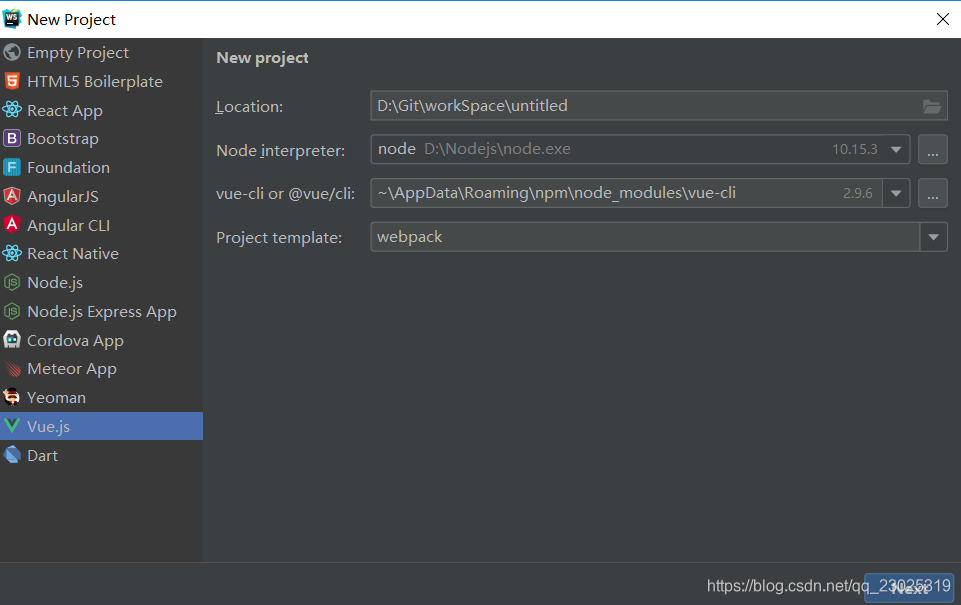961x605 pixels.
Task: Click the Dart logo icon
Action: pyautogui.click(x=12, y=455)
